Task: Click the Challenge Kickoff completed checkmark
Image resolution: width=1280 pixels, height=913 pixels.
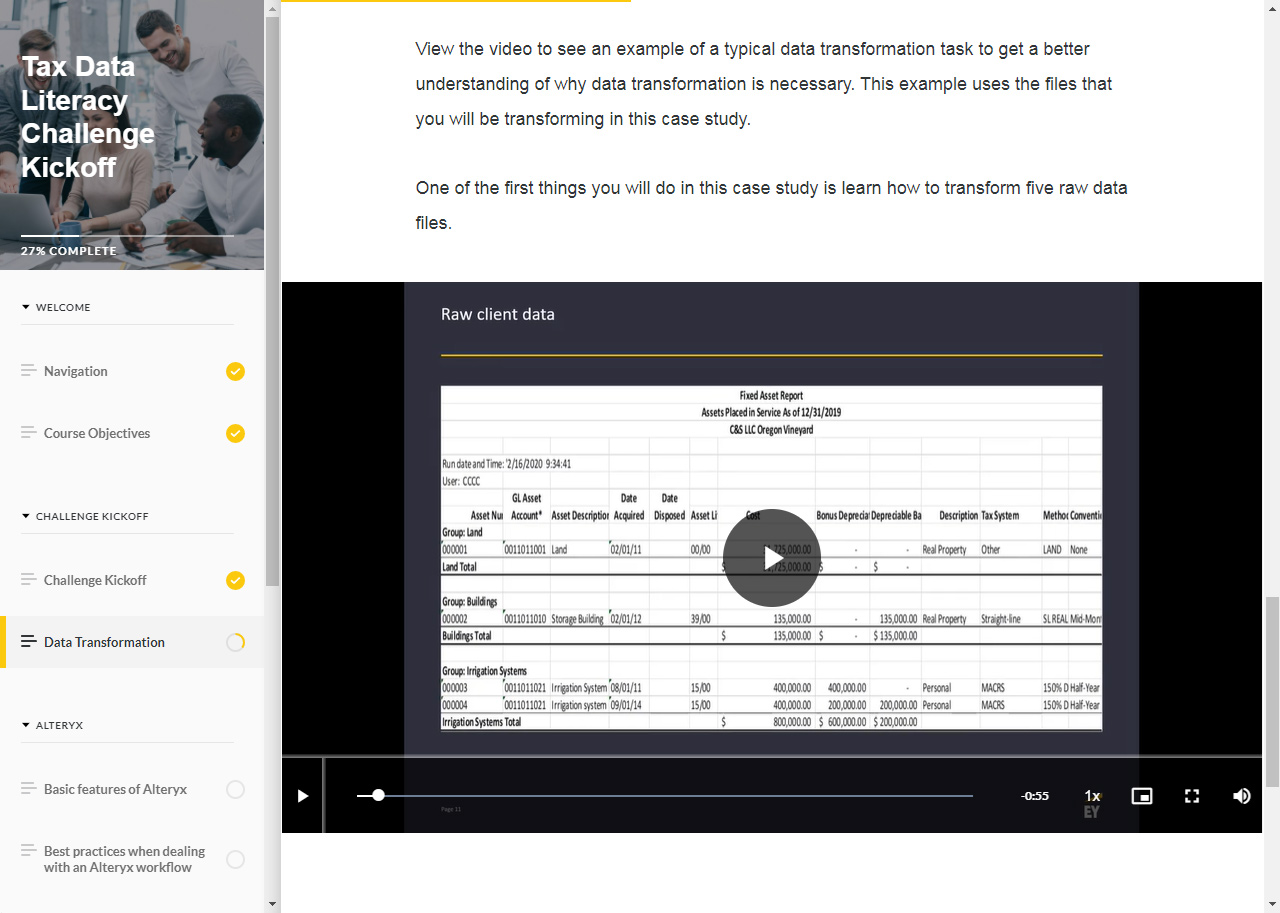Action: click(x=235, y=580)
